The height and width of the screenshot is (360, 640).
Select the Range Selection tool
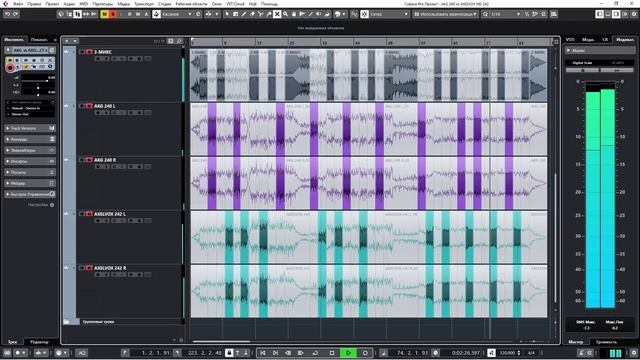[x=236, y=14]
